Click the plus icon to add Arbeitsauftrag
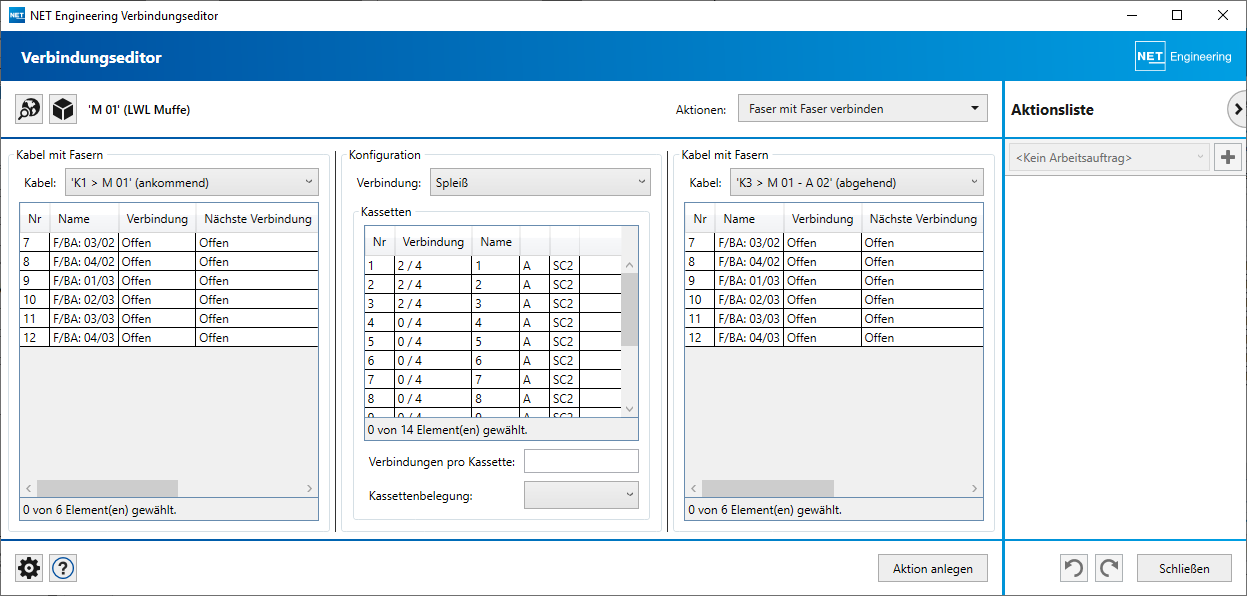The image size is (1247, 596). tap(1227, 157)
